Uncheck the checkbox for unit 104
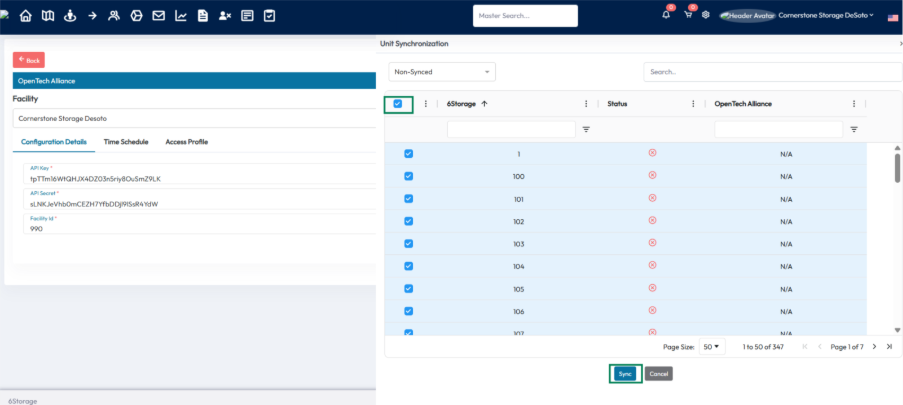 408,267
